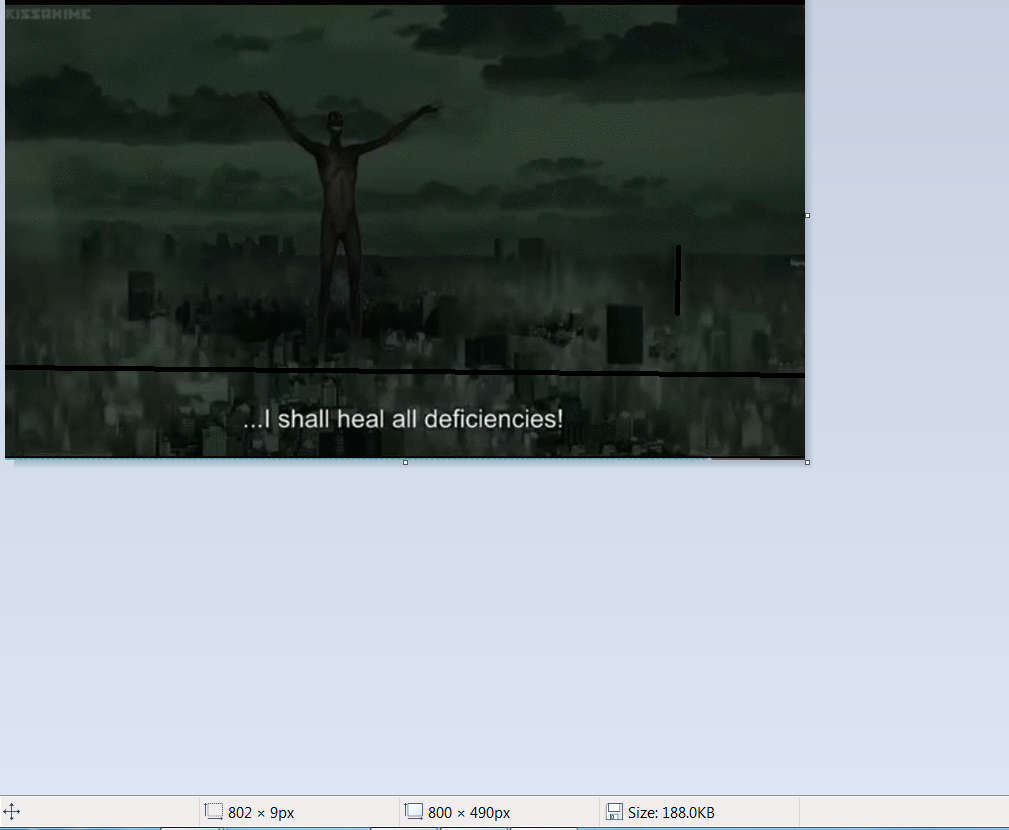Click the canvas bottom-center resize handle

(x=405, y=462)
